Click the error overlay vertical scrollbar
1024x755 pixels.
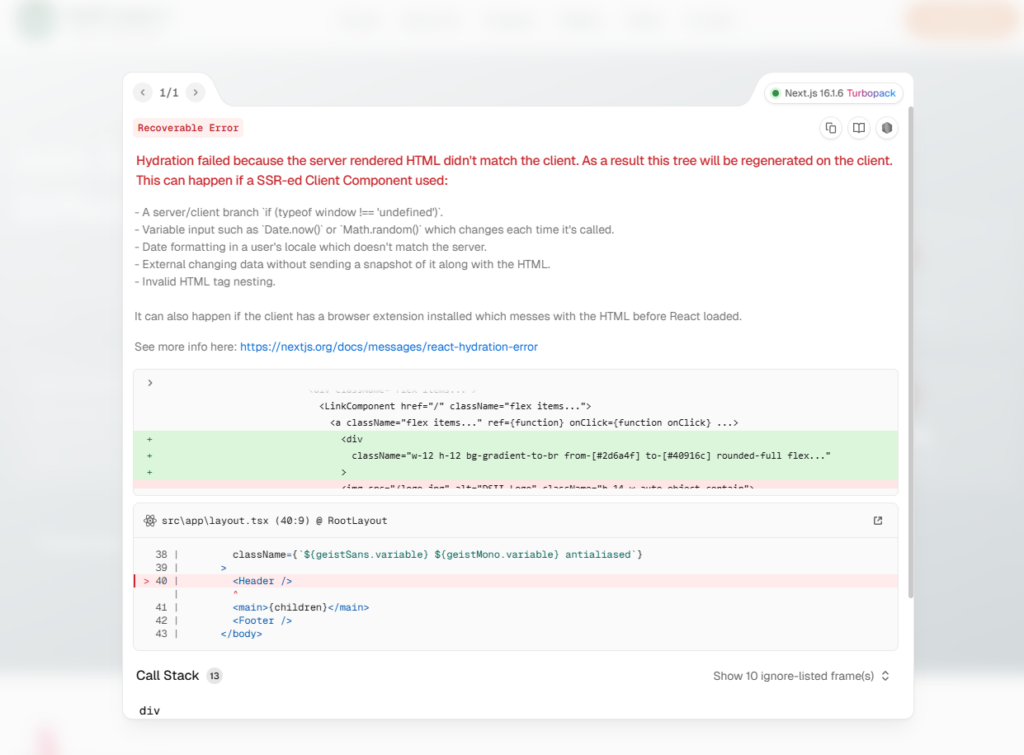tap(909, 350)
